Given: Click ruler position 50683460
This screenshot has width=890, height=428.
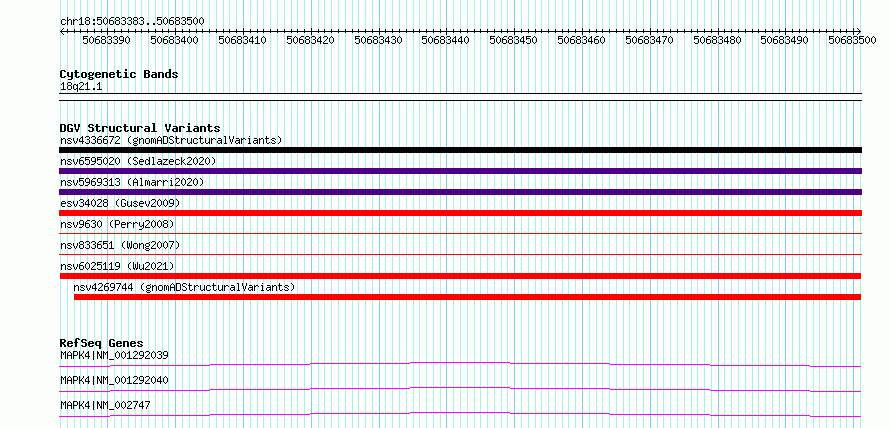Looking at the screenshot, I should click(x=581, y=40).
